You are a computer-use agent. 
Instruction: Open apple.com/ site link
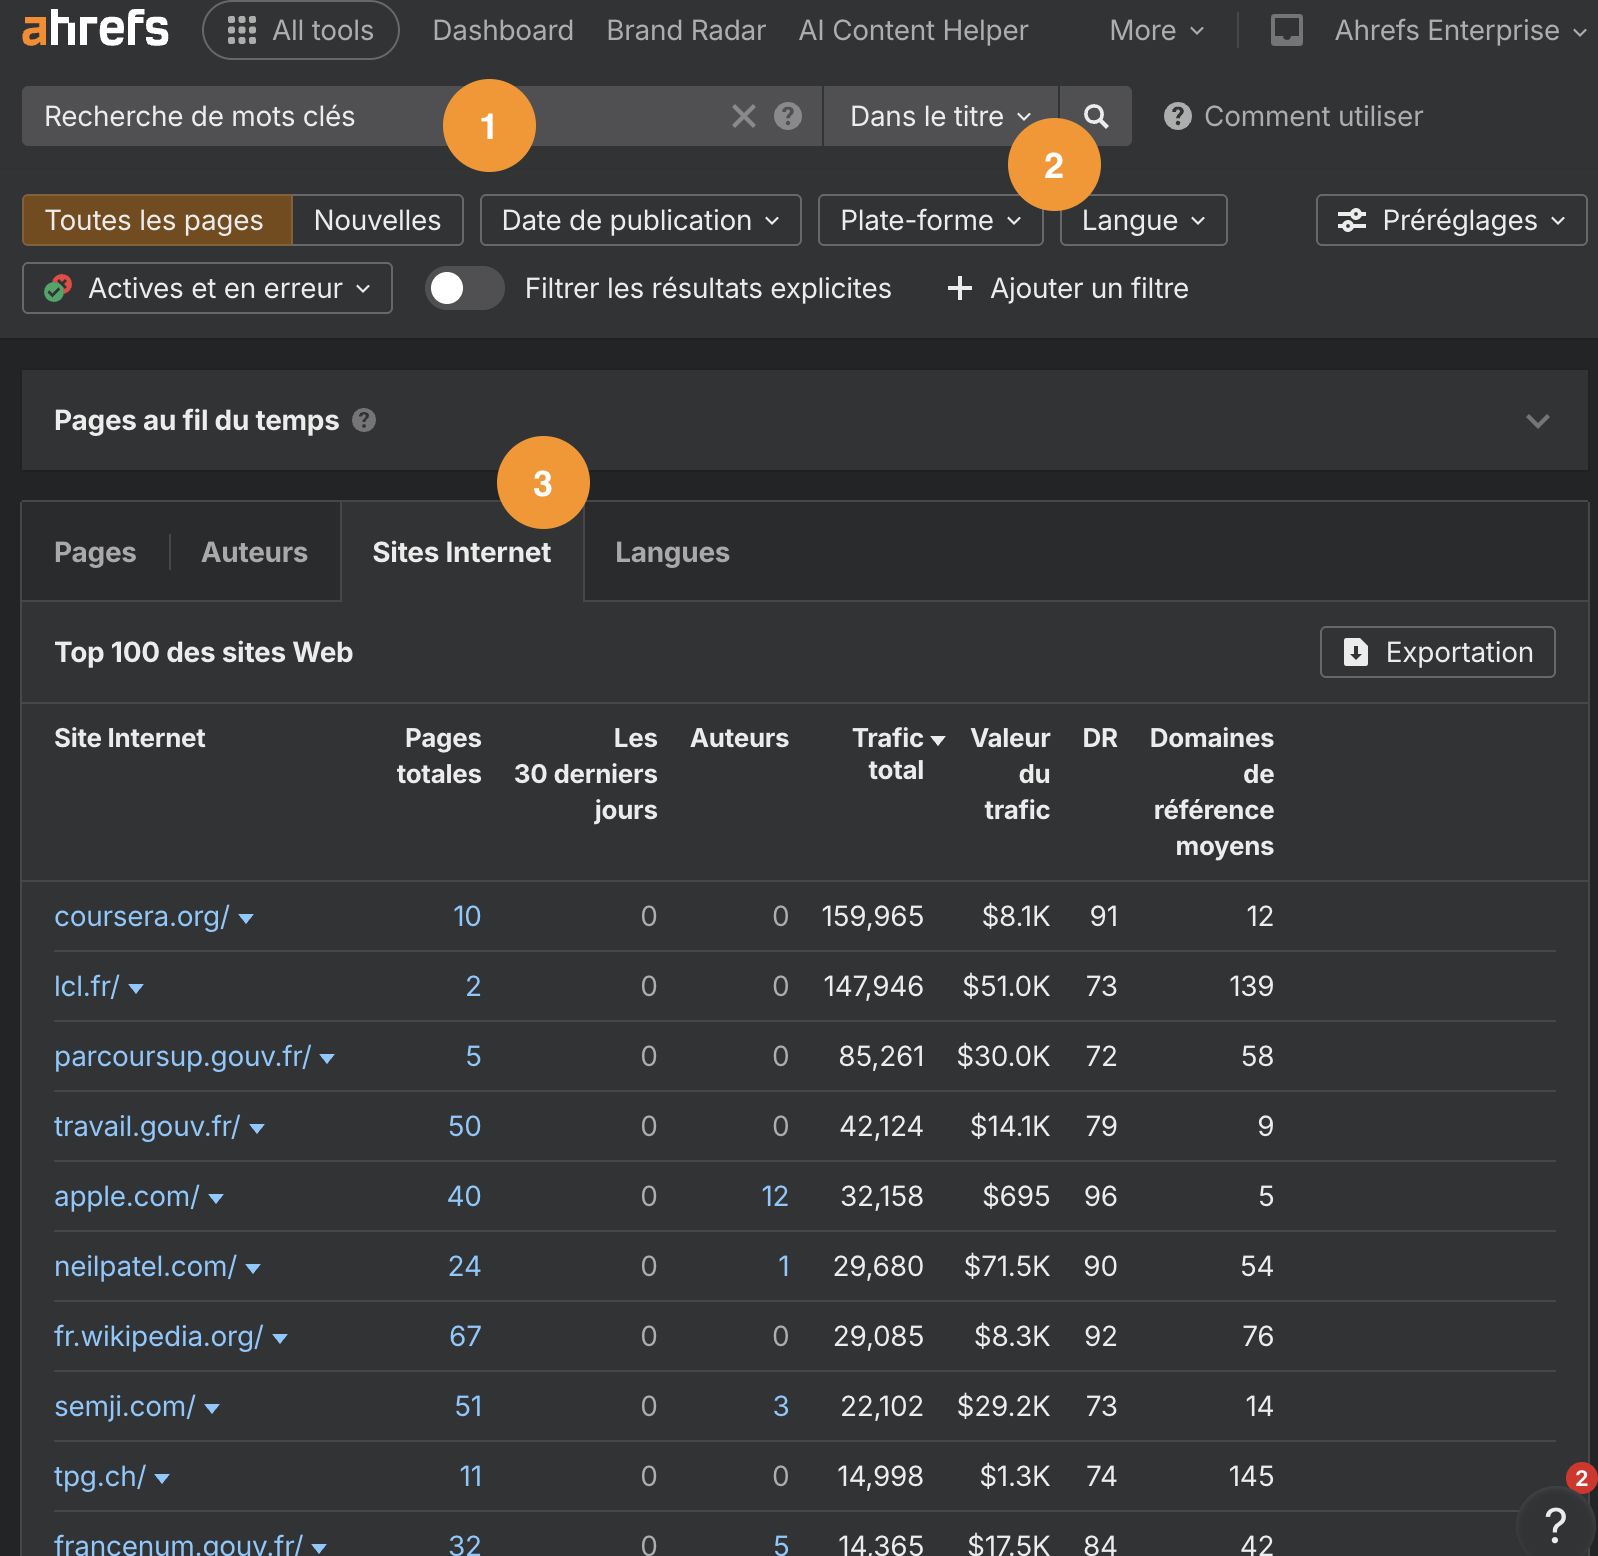(127, 1196)
